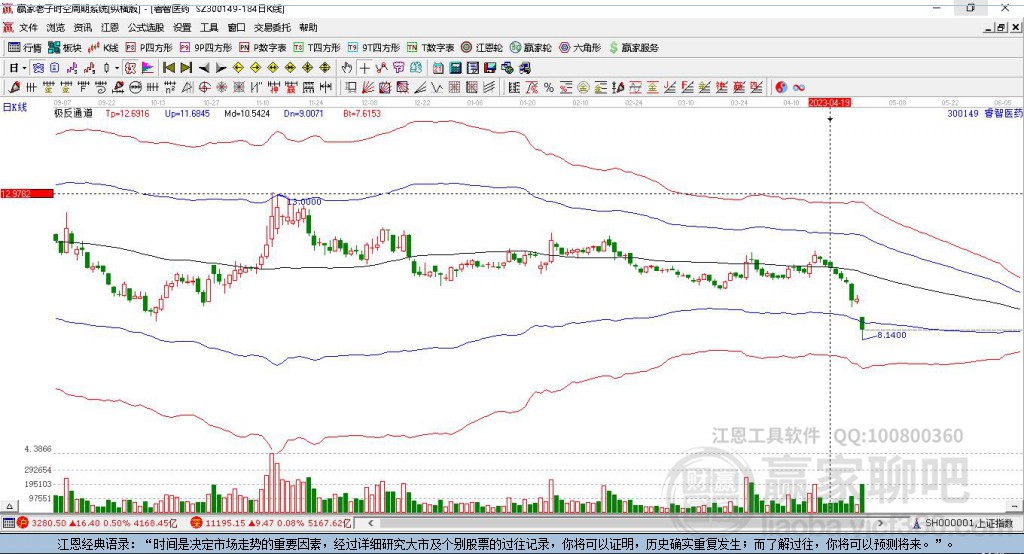Click the 沪 3280.50 index status entry
The height and width of the screenshot is (554, 1024).
98,523
